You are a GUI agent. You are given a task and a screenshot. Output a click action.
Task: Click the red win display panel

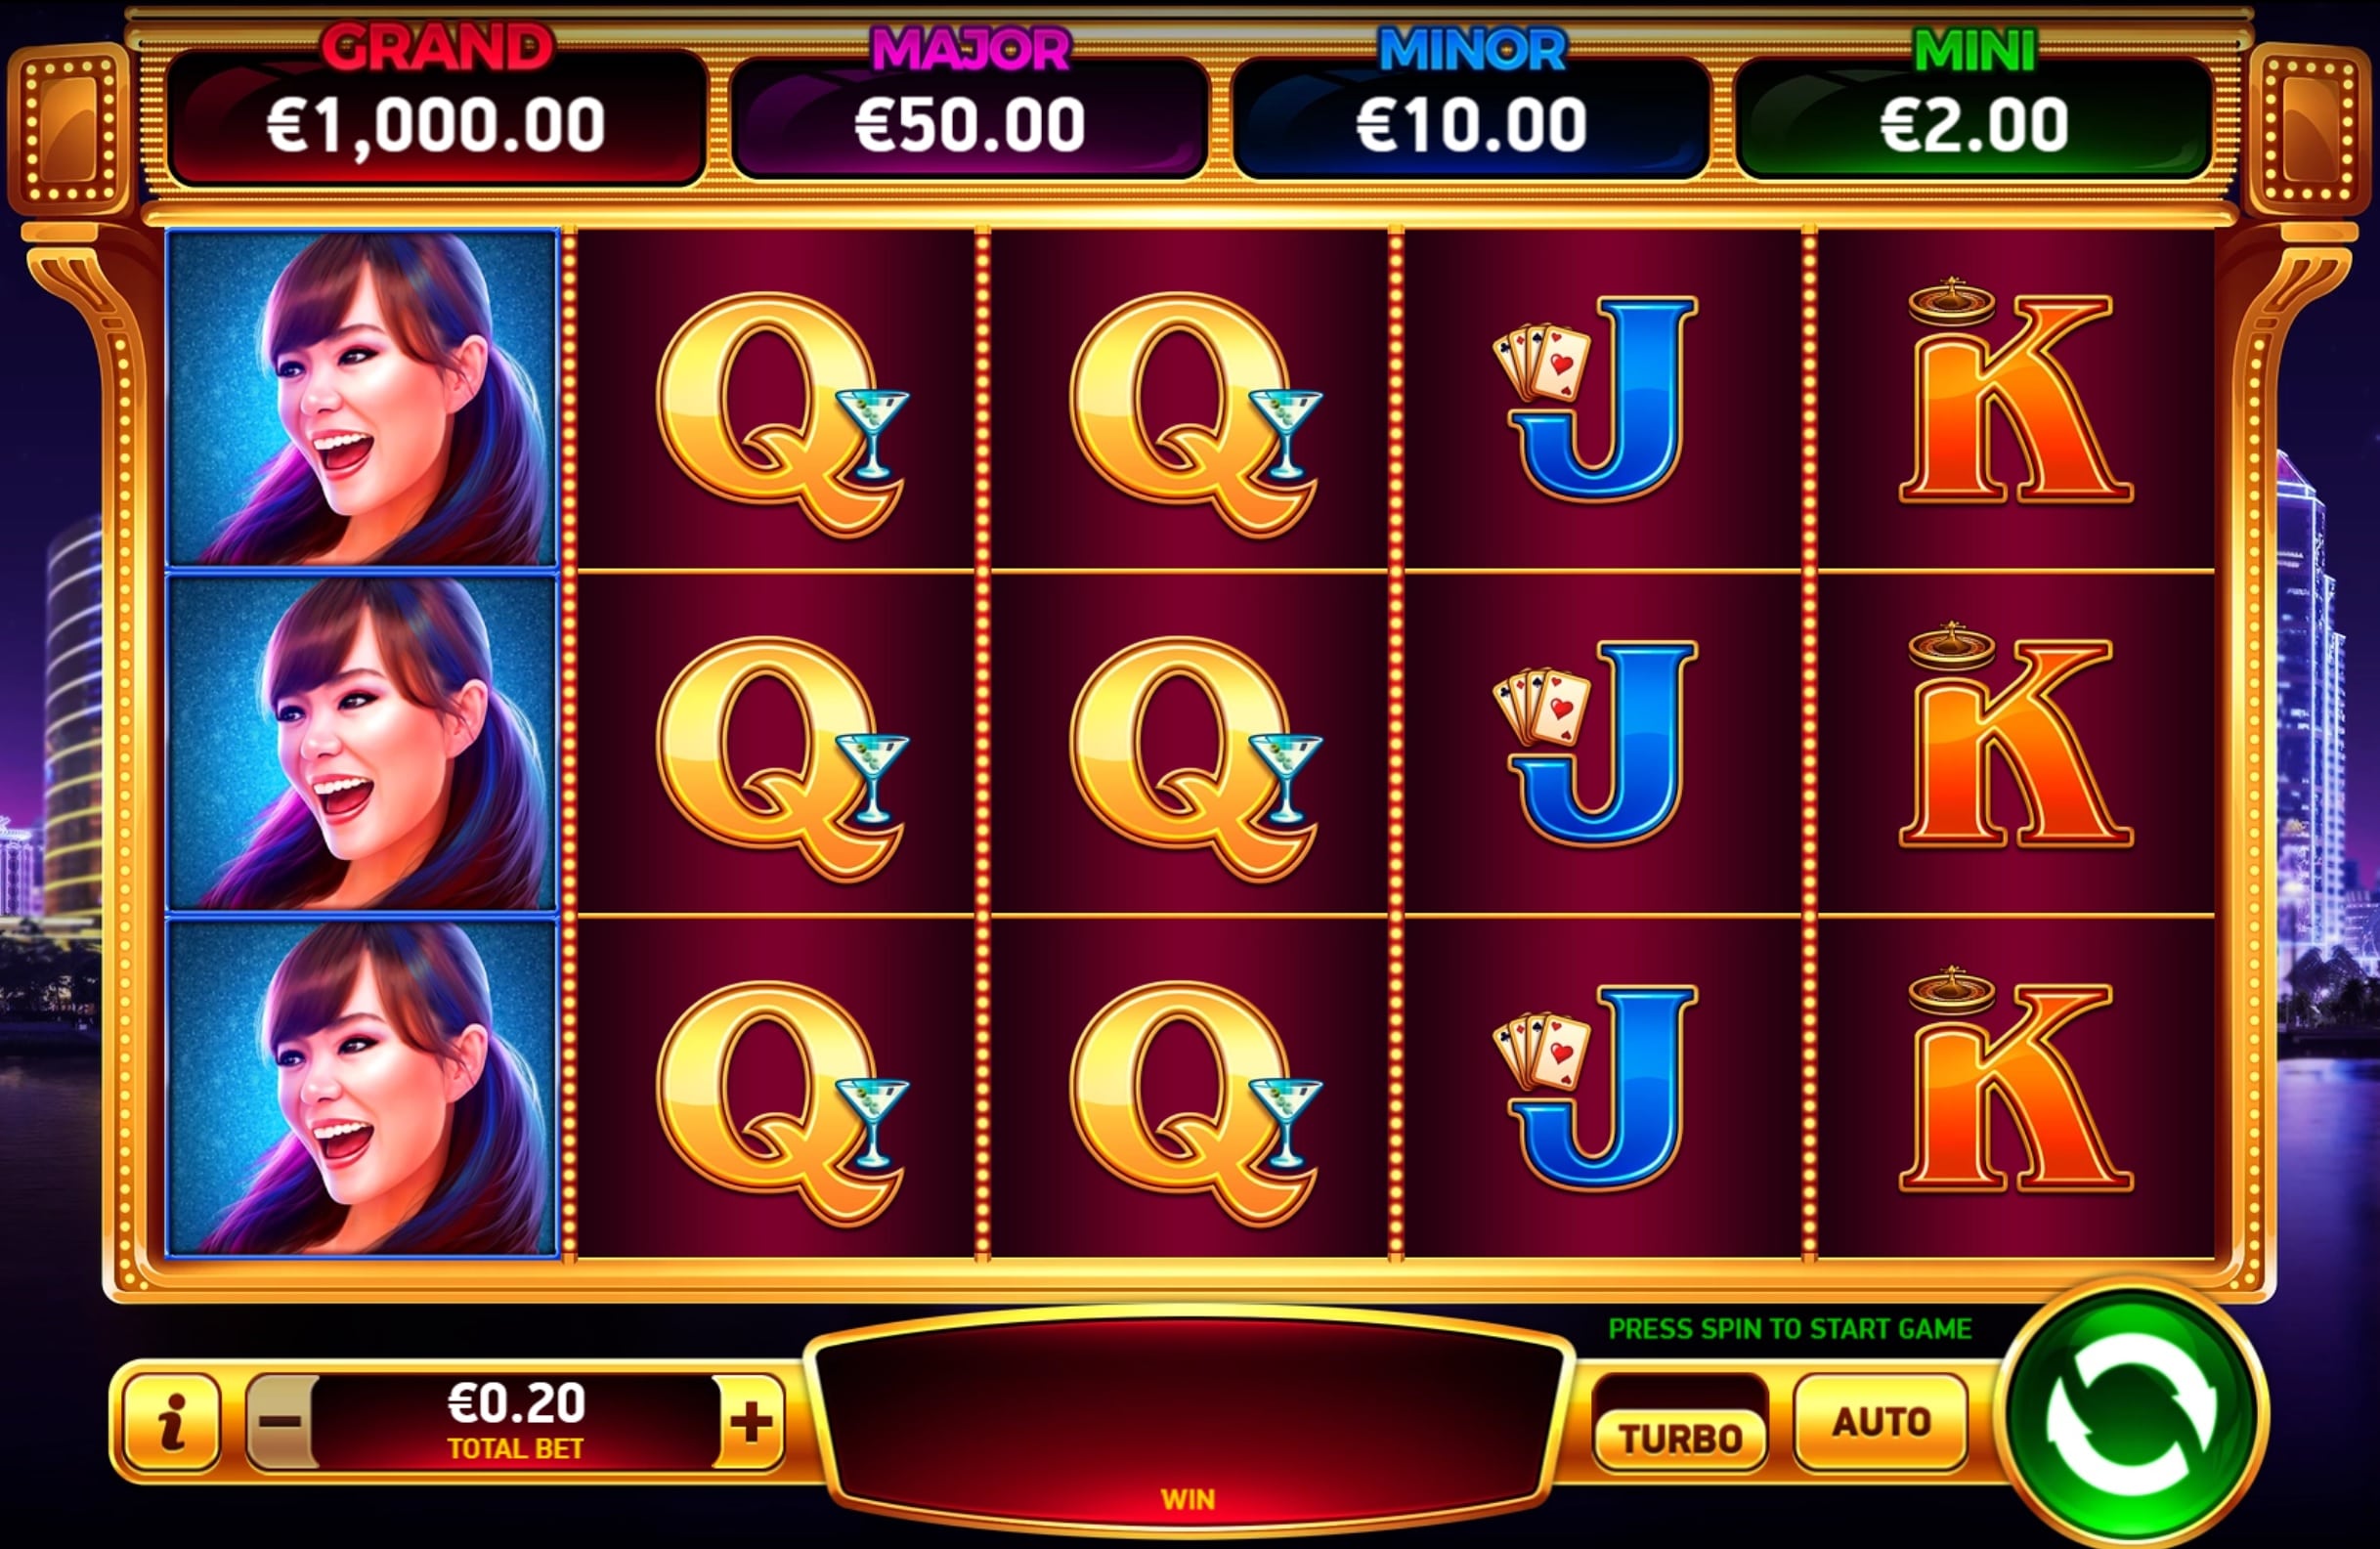pyautogui.click(x=1188, y=1419)
